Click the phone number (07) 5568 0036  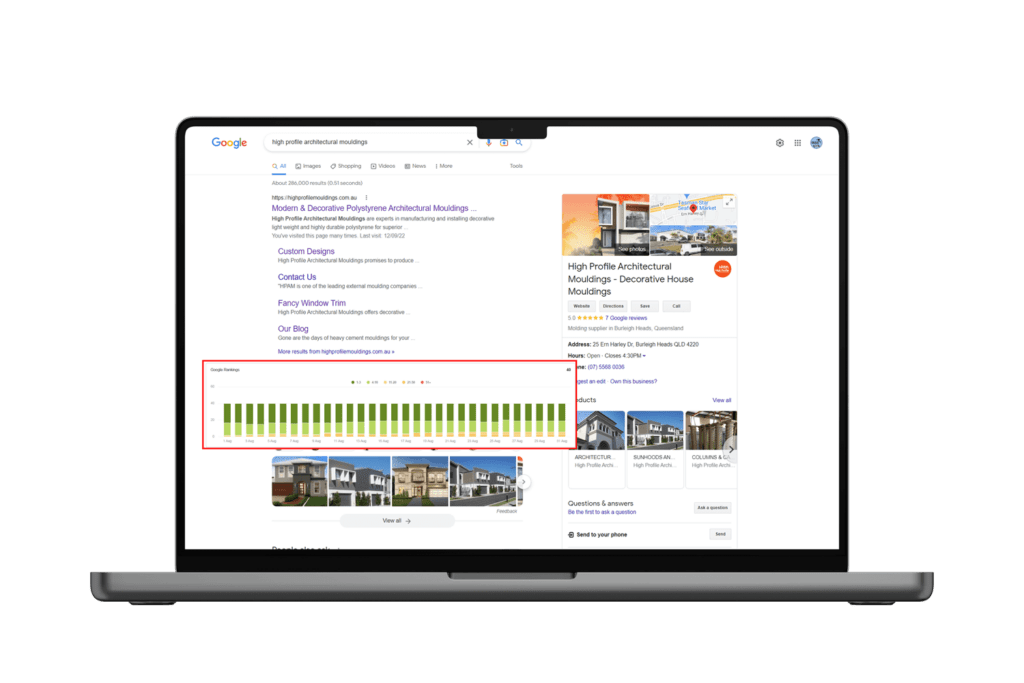[606, 367]
